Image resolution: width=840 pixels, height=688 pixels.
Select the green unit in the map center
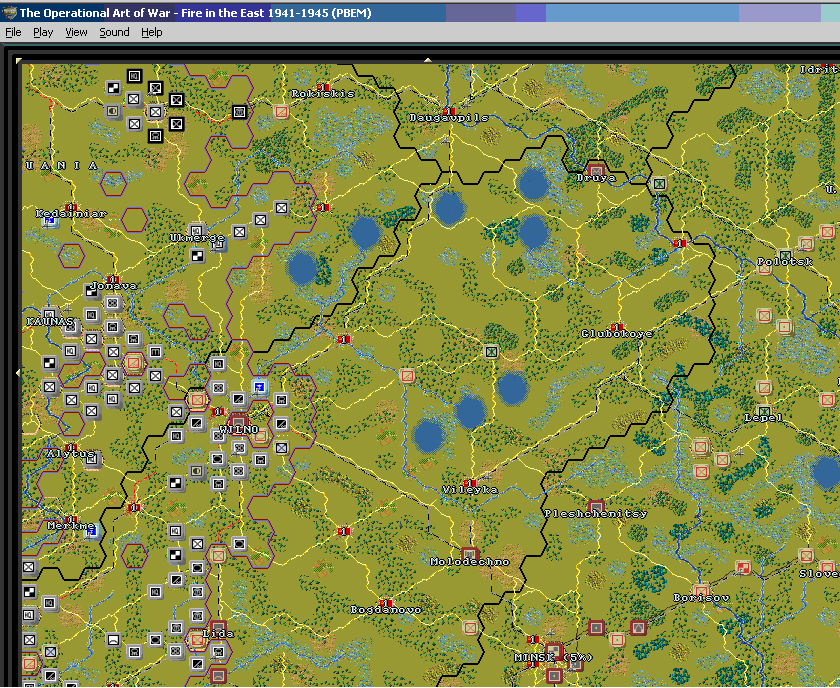[x=491, y=352]
